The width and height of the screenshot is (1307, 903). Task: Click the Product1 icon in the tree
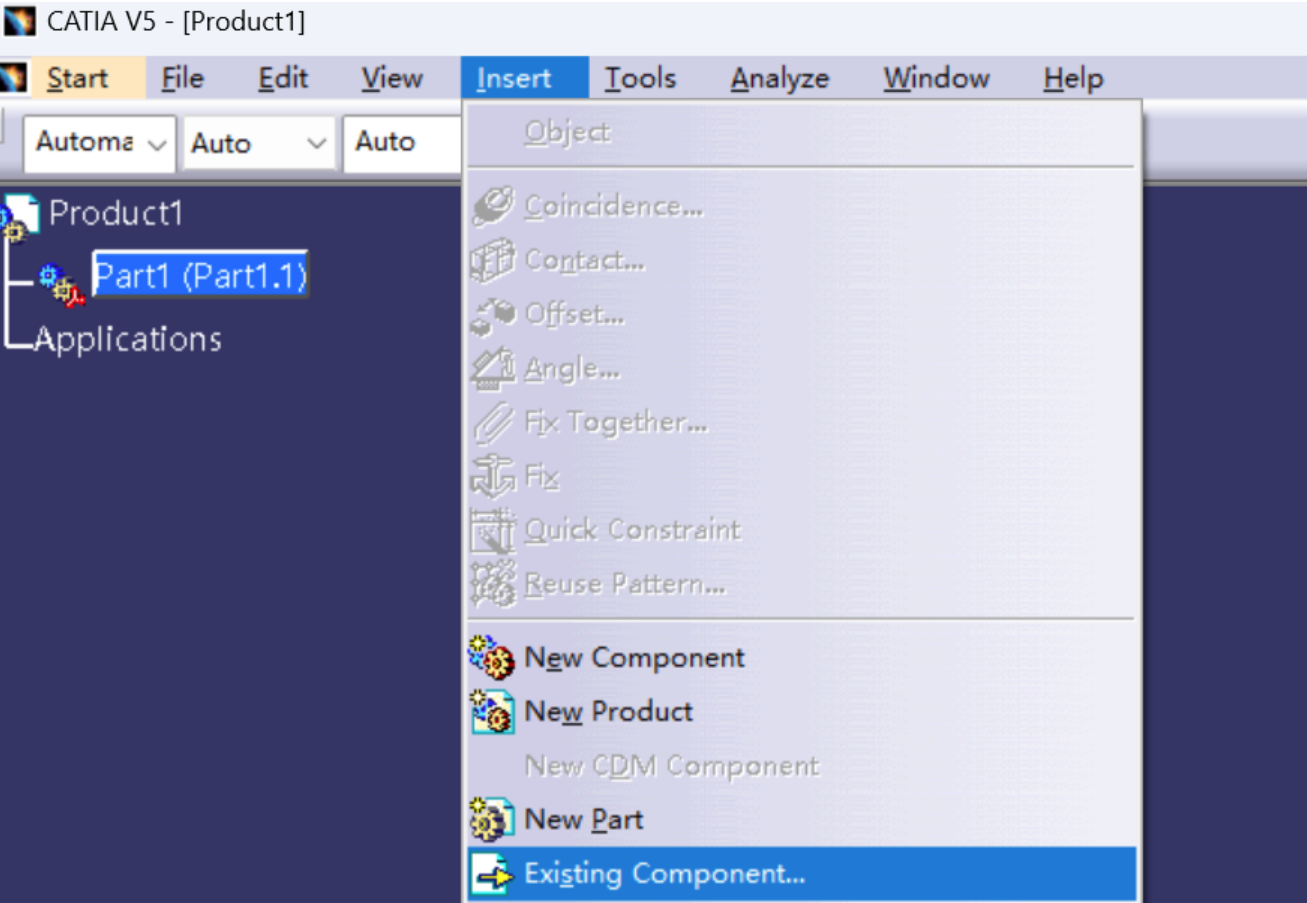coord(20,216)
